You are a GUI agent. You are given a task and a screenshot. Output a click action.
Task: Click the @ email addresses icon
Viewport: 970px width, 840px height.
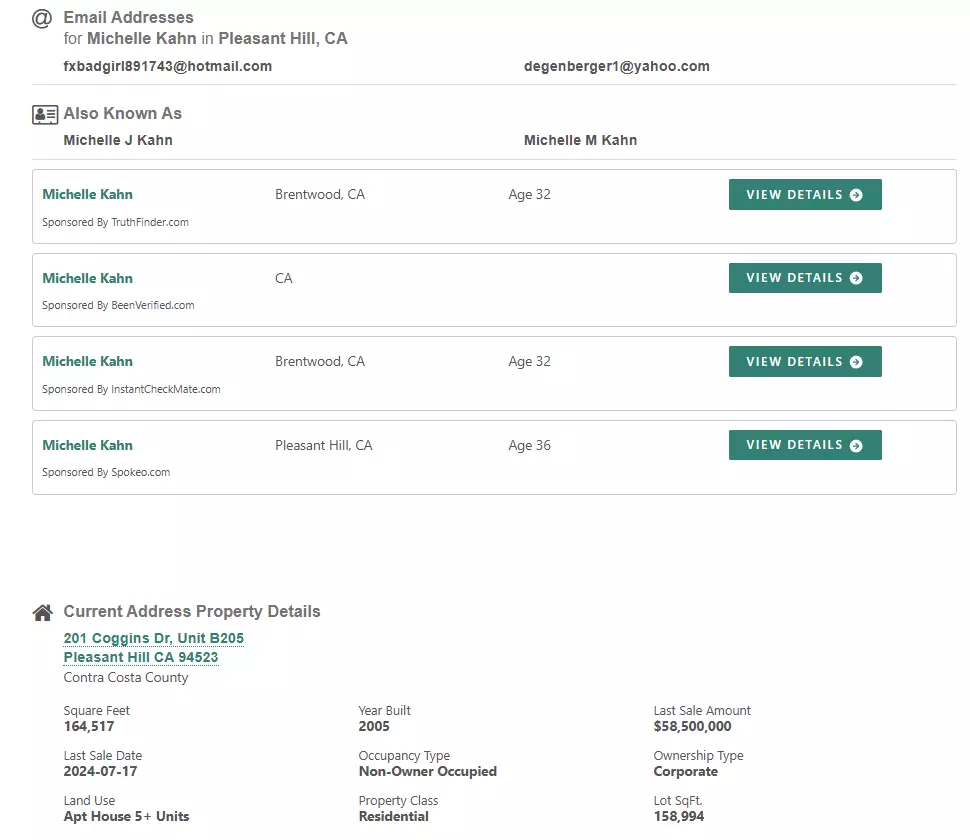pos(41,19)
